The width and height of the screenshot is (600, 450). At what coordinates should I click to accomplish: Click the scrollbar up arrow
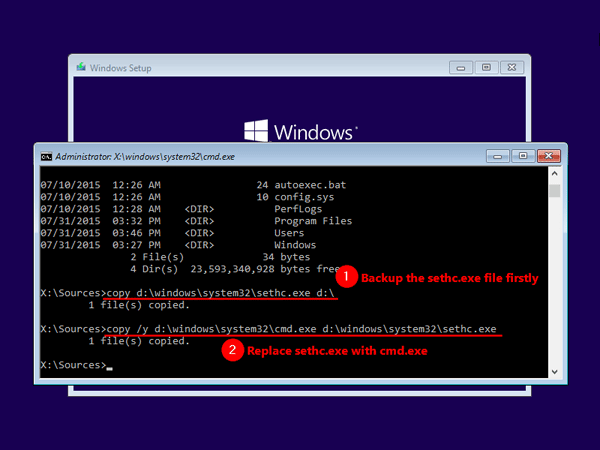[x=554, y=174]
